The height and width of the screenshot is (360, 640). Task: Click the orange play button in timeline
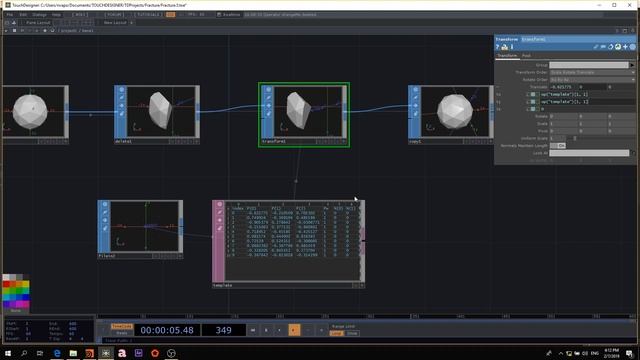pos(294,330)
